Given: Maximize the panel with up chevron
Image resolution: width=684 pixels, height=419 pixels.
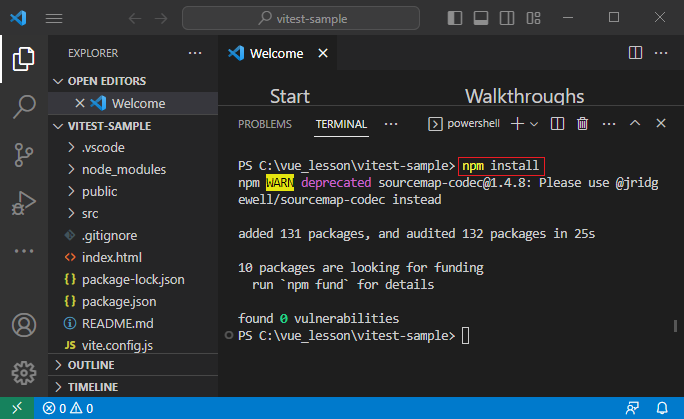Looking at the screenshot, I should click(635, 123).
